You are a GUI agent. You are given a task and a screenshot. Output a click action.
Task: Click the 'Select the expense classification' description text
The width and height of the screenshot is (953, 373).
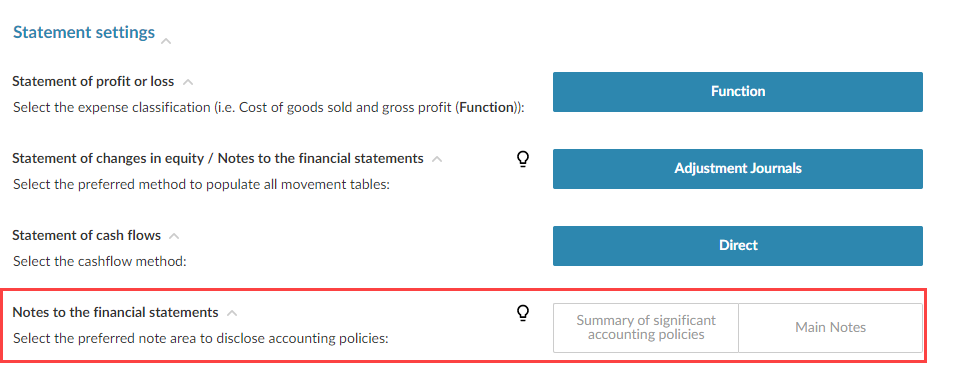(269, 108)
